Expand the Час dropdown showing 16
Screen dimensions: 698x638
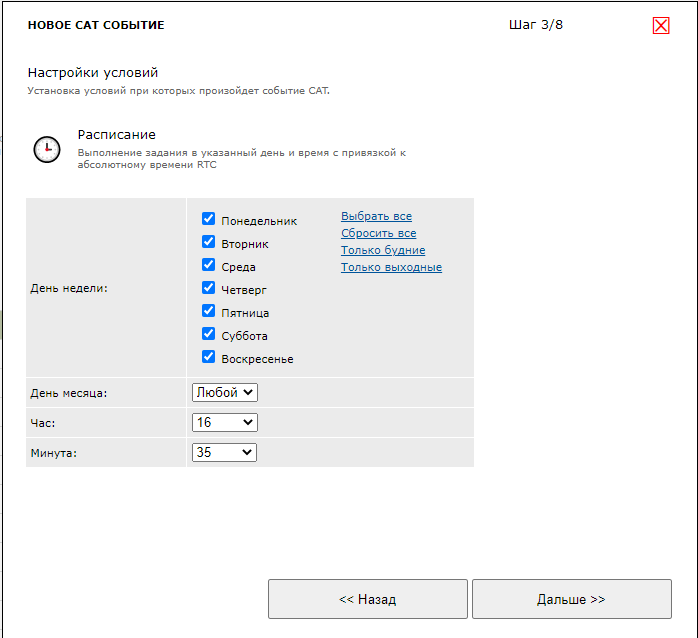225,423
